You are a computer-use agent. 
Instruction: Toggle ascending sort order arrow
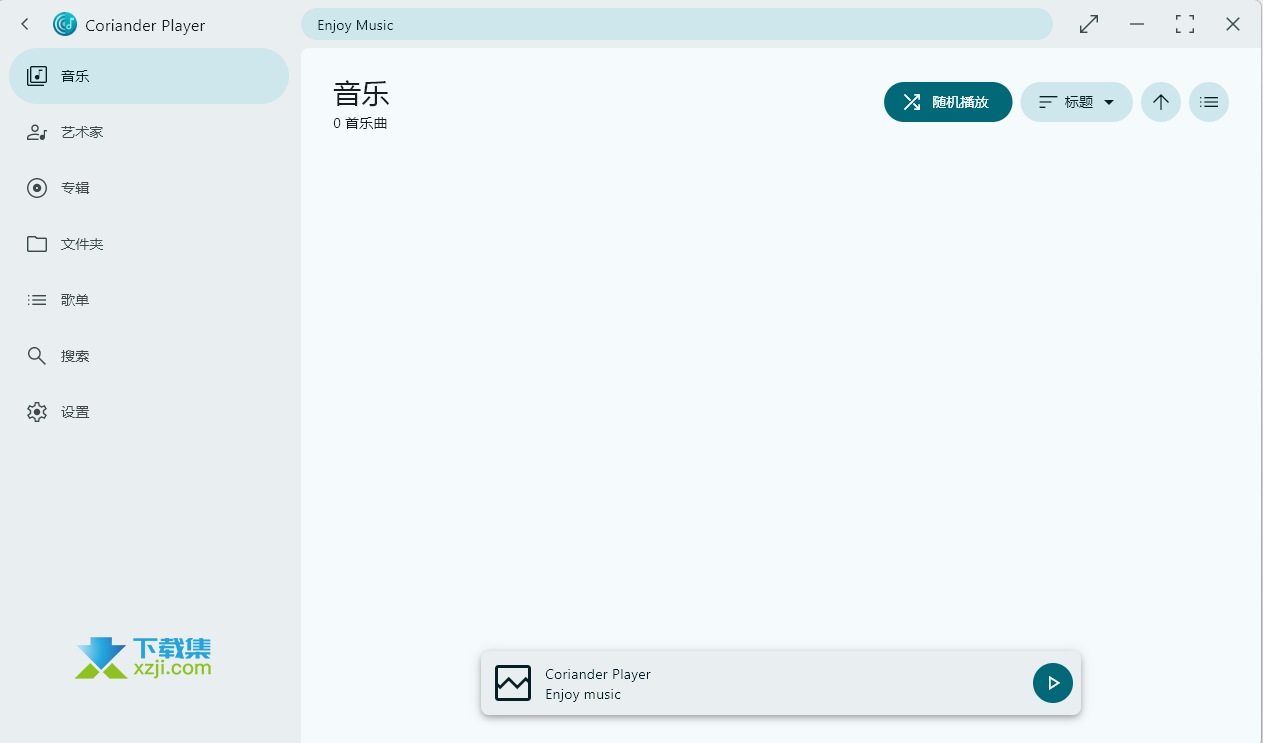coord(1160,102)
